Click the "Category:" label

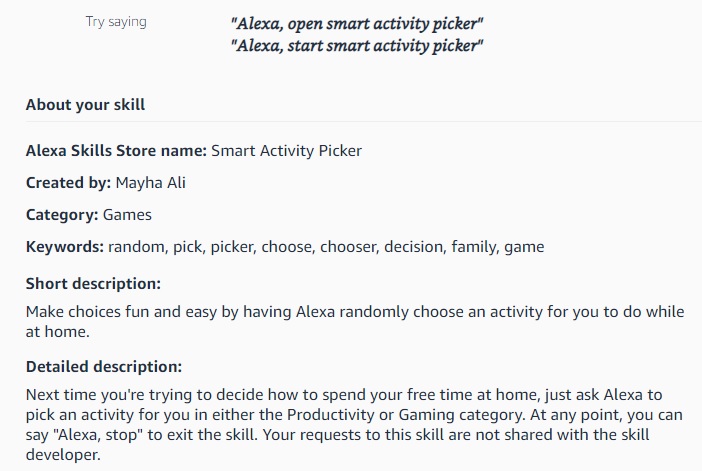[62, 214]
